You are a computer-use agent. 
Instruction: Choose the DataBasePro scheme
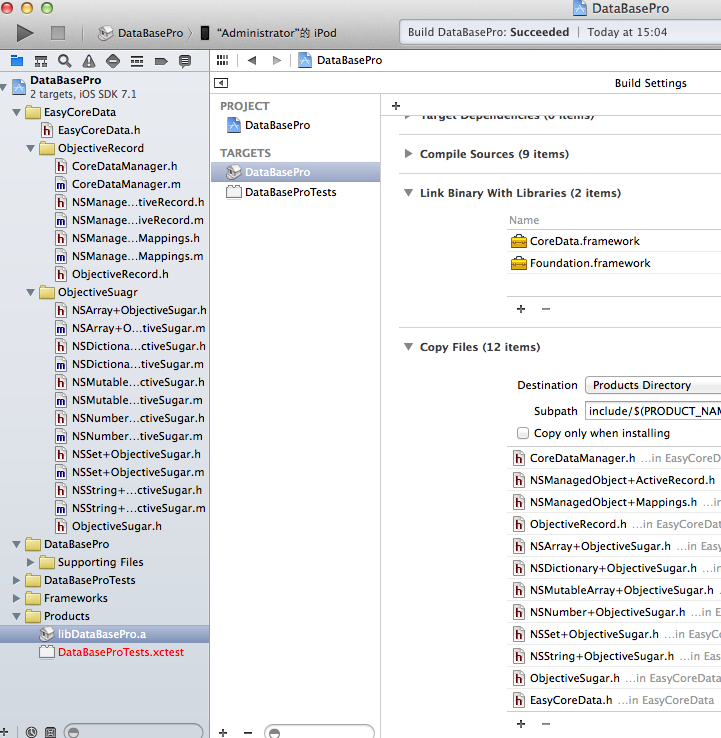141,33
